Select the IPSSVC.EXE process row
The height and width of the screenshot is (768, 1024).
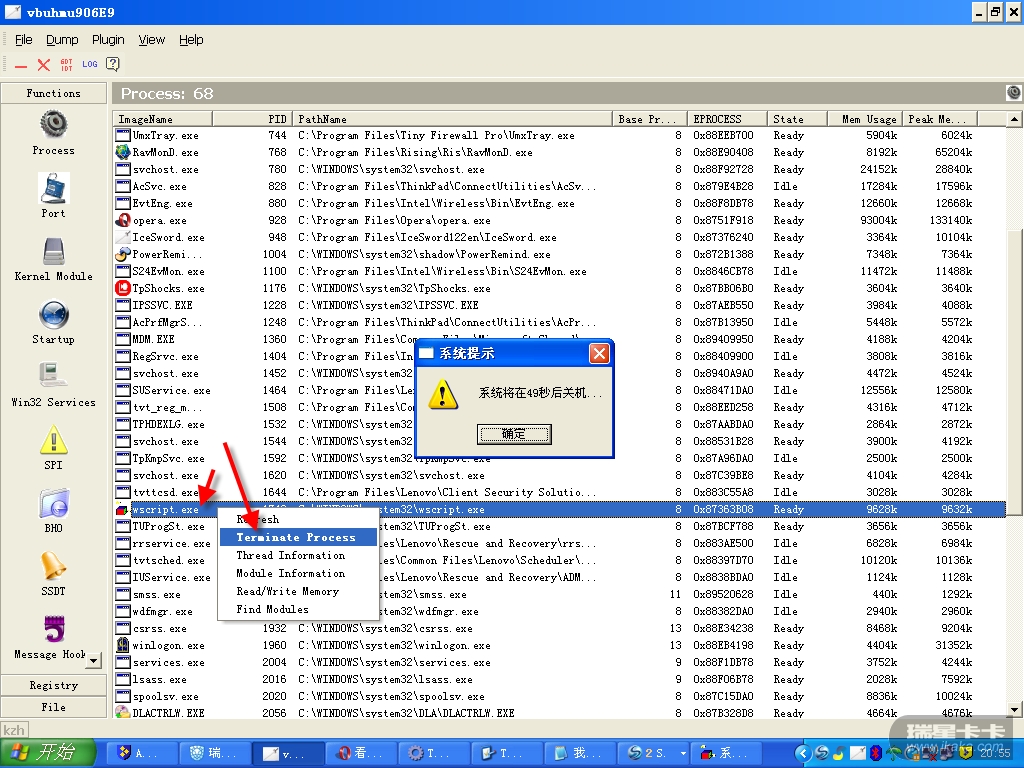[559, 305]
